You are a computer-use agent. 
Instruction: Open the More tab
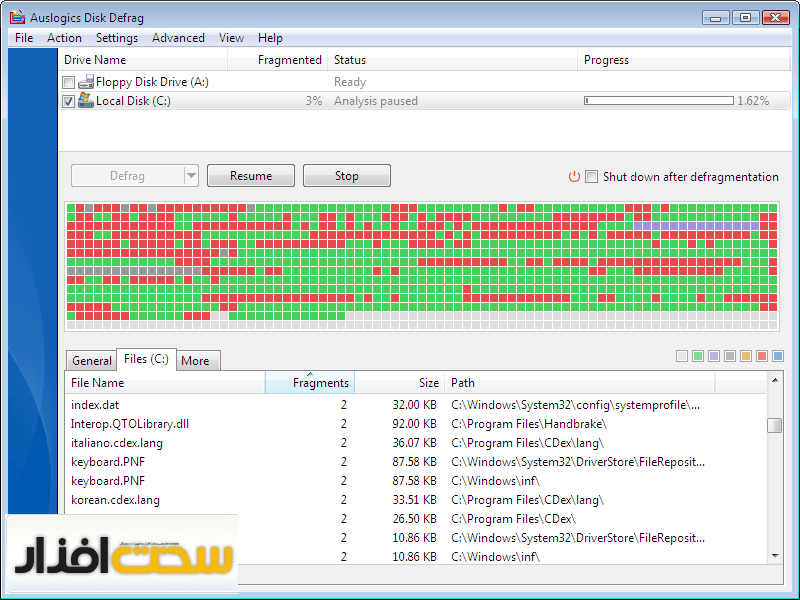pyautogui.click(x=195, y=361)
